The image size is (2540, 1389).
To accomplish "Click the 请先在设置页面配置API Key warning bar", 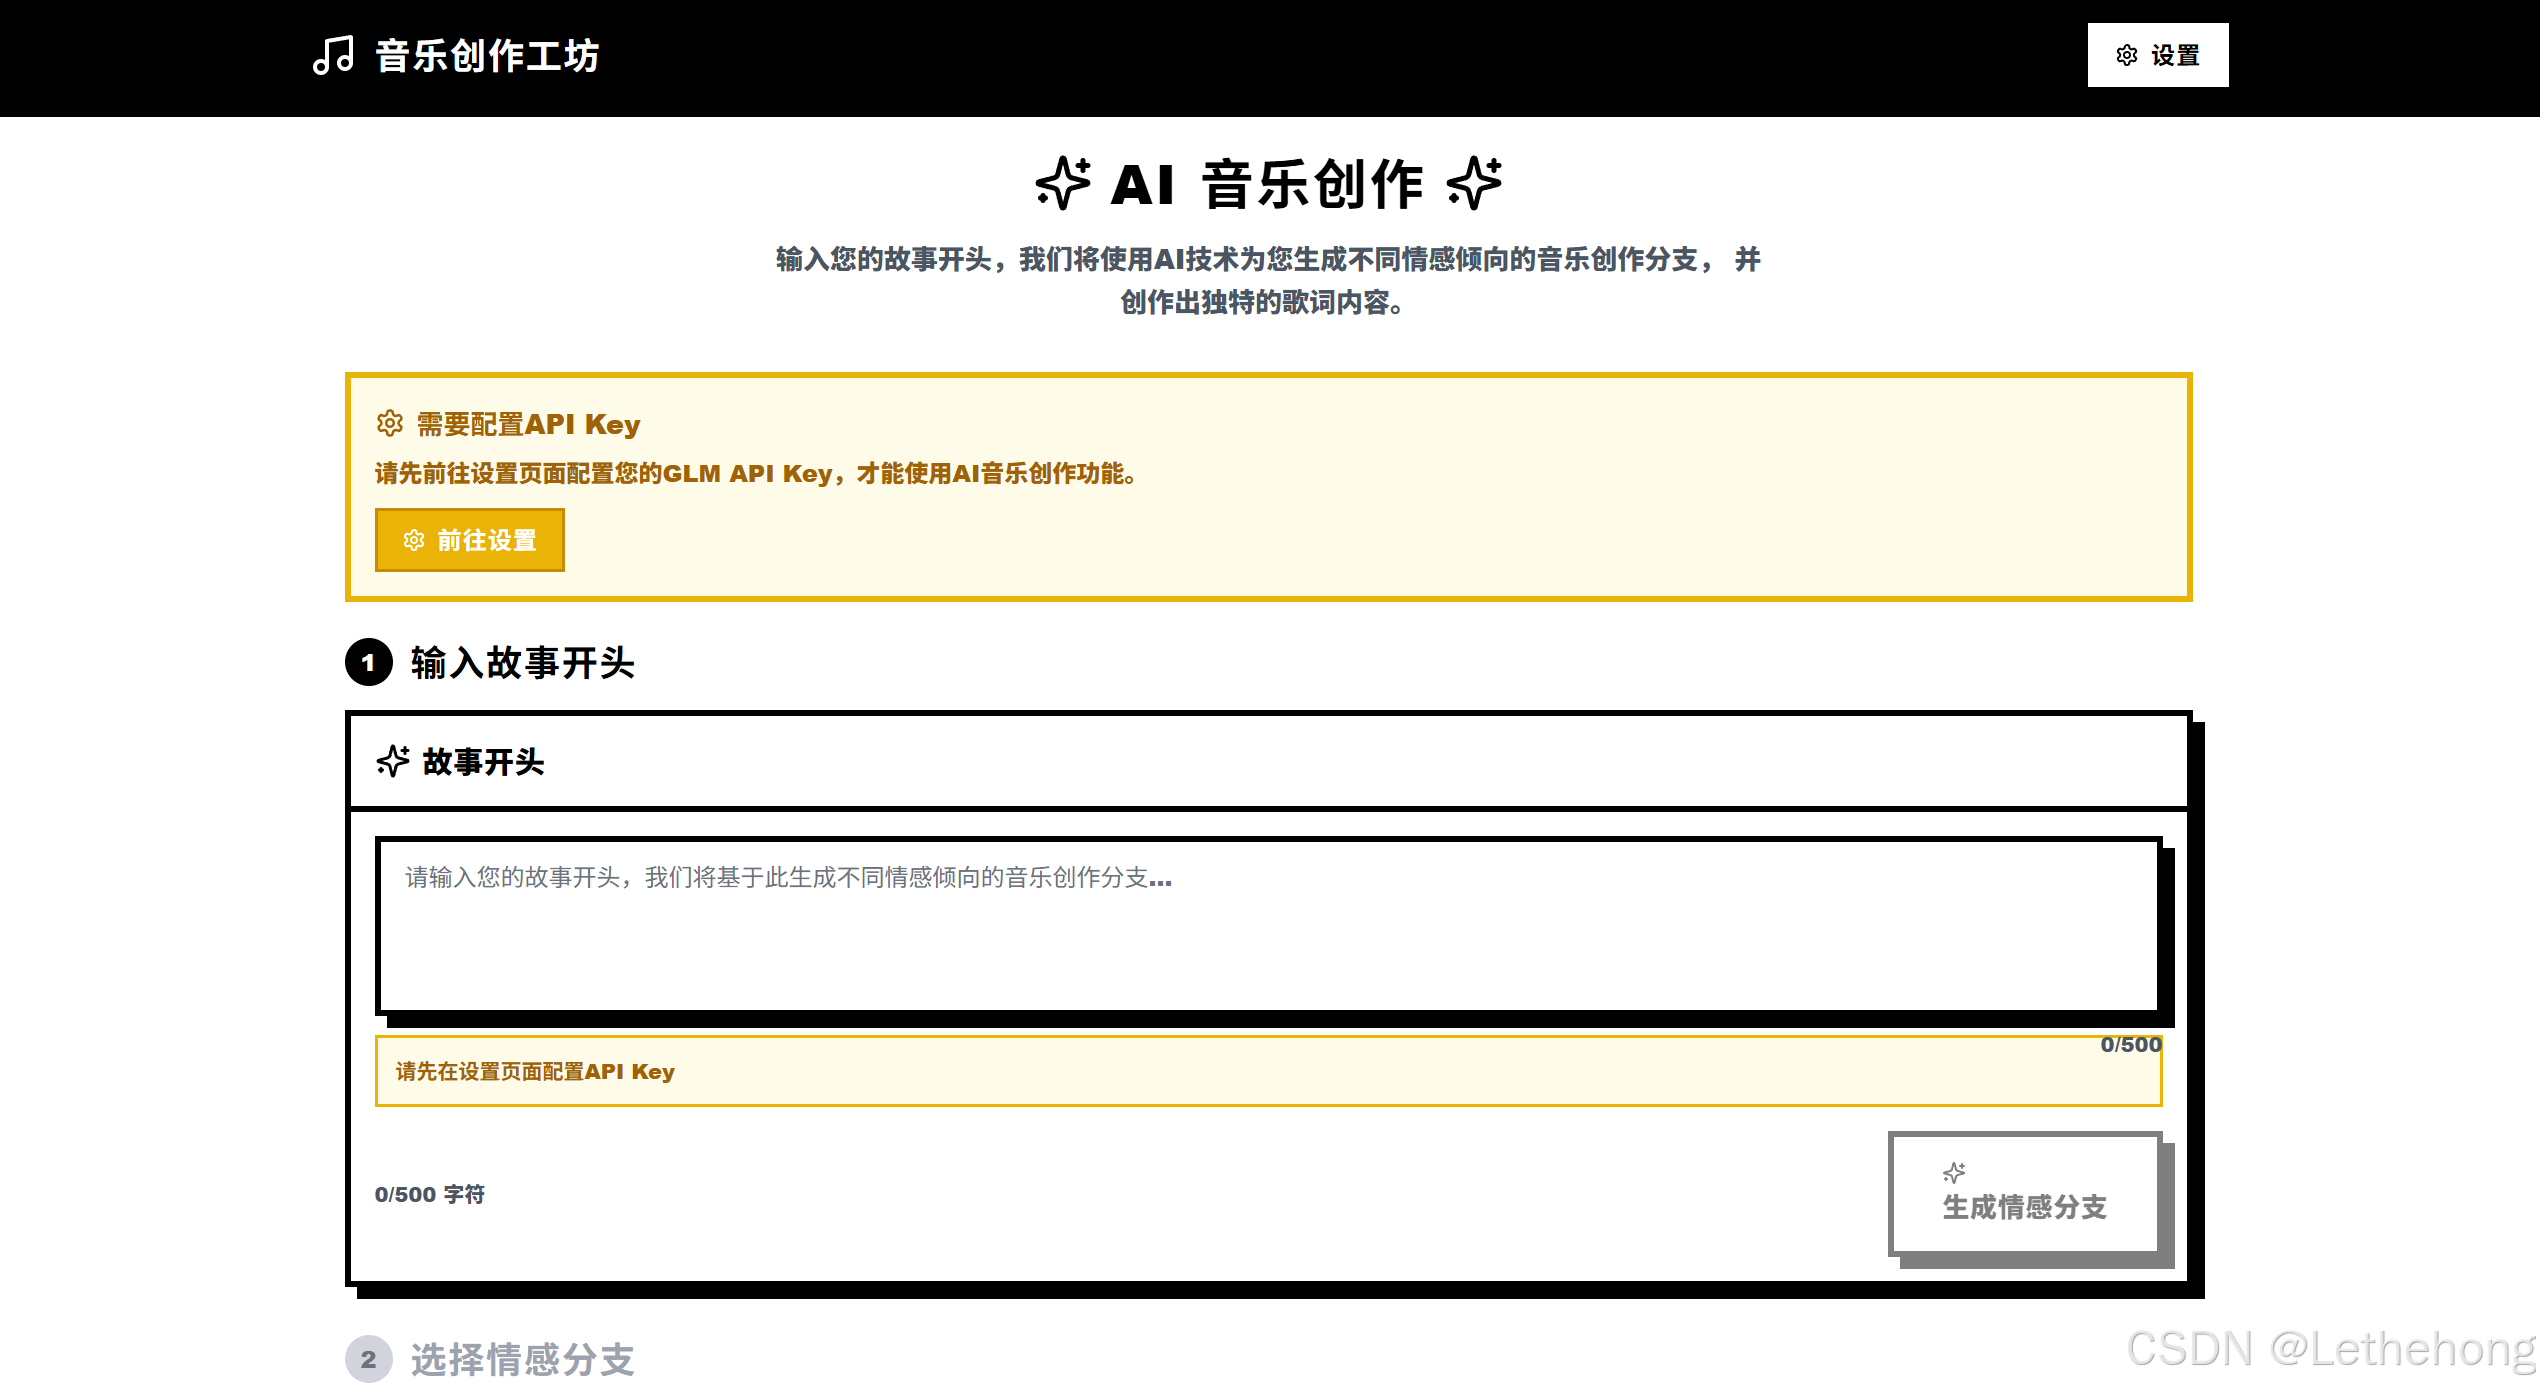I will (1267, 1071).
